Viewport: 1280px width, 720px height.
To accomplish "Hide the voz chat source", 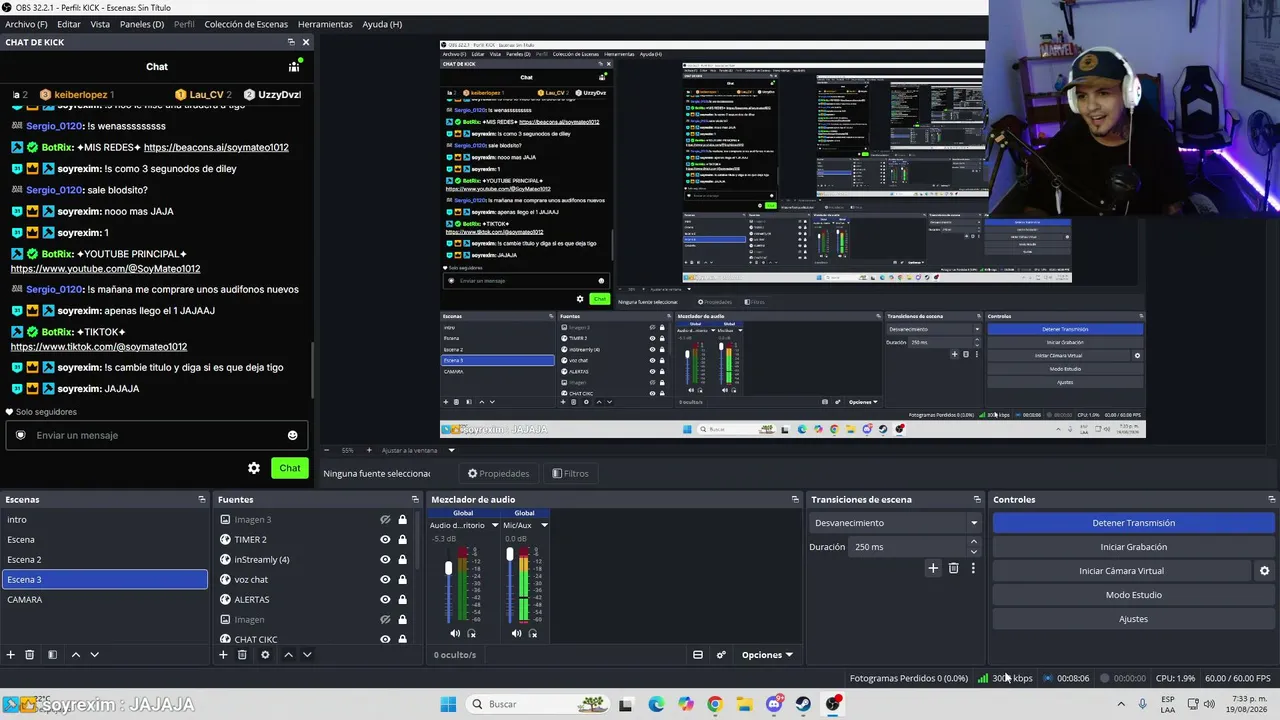I will coord(385,580).
